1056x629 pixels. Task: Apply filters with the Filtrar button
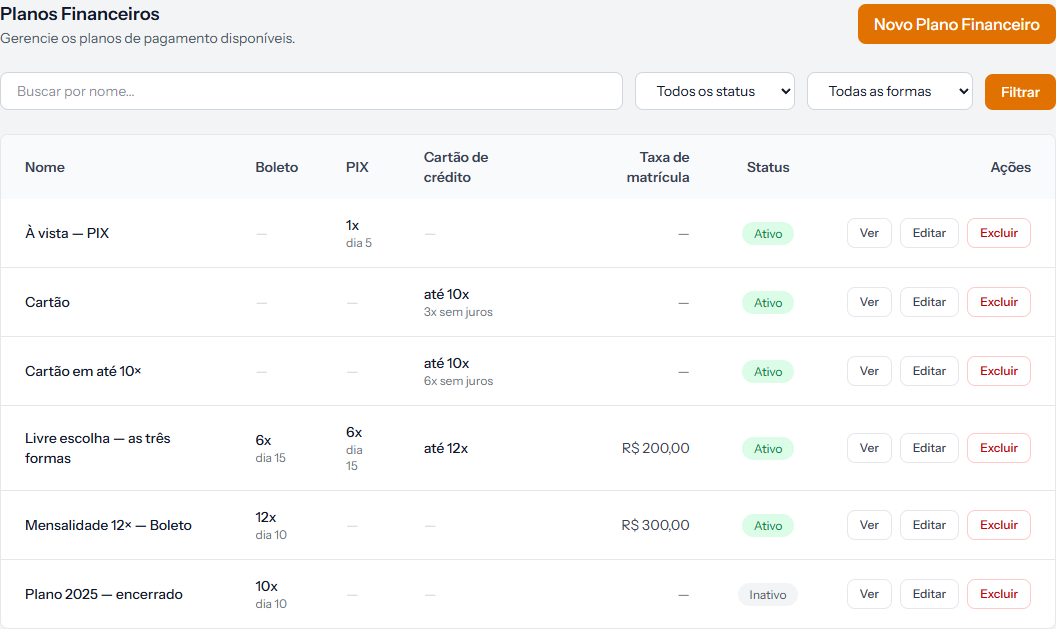1020,92
